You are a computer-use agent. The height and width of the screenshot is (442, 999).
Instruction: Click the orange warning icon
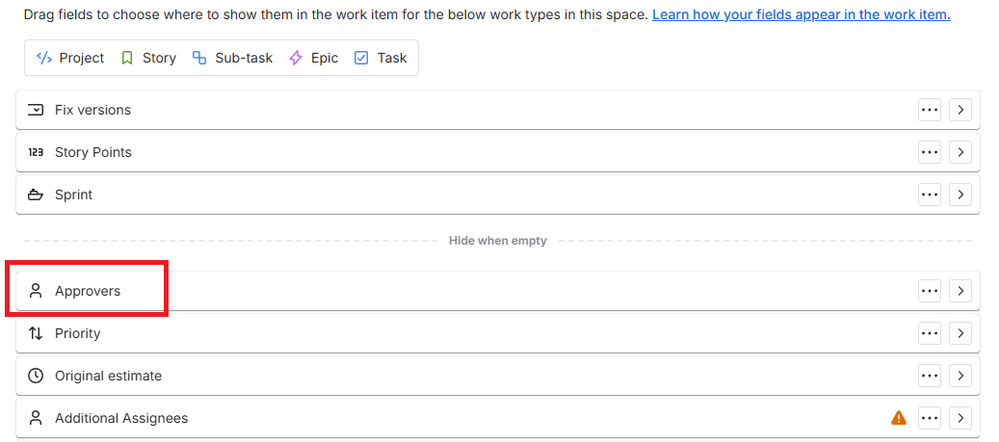tap(898, 418)
